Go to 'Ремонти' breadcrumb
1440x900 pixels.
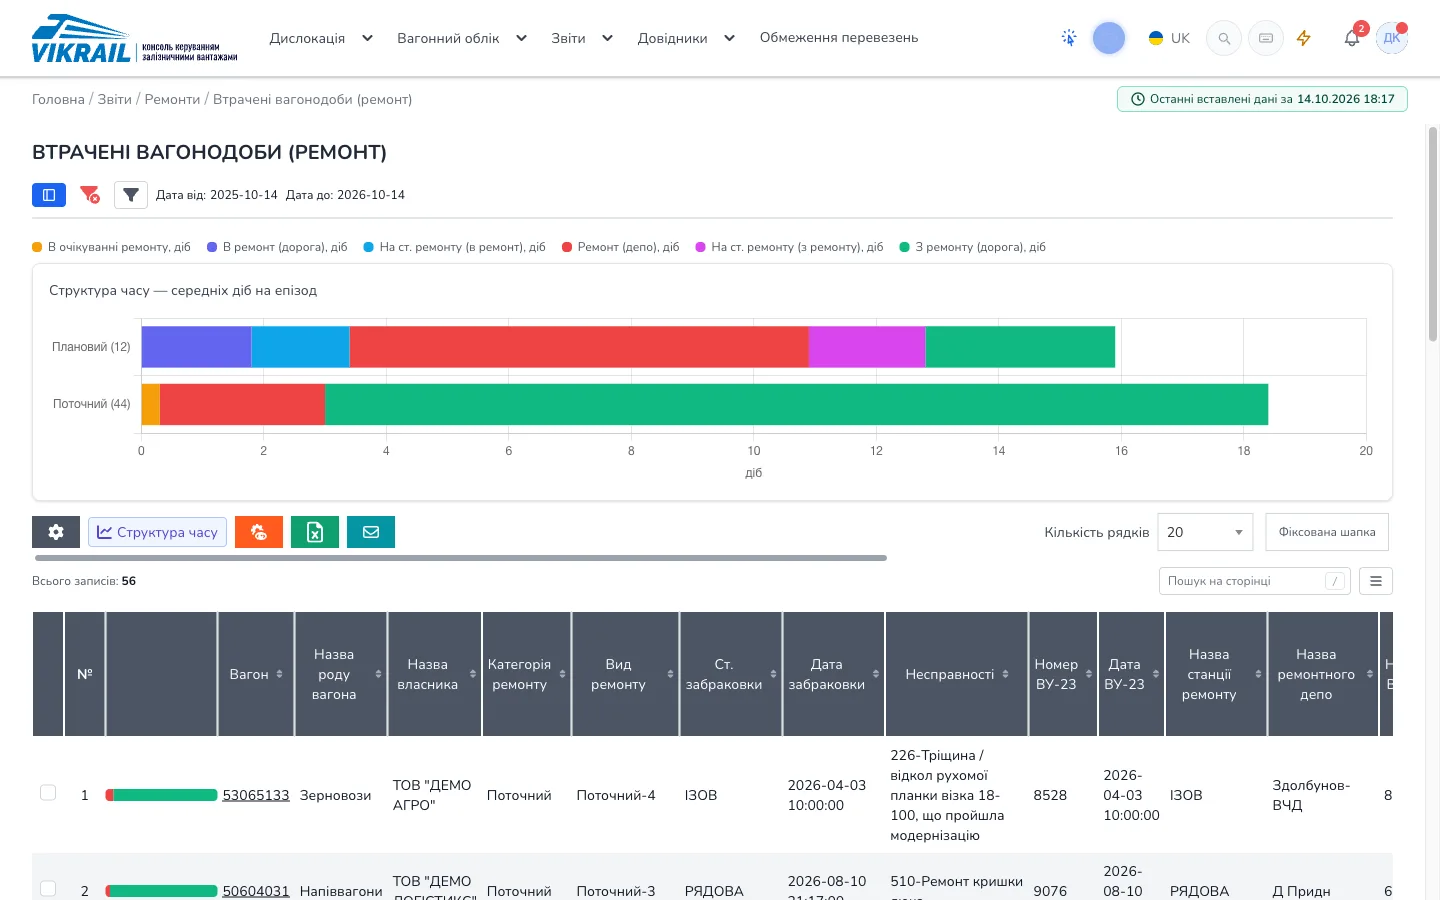(x=172, y=99)
